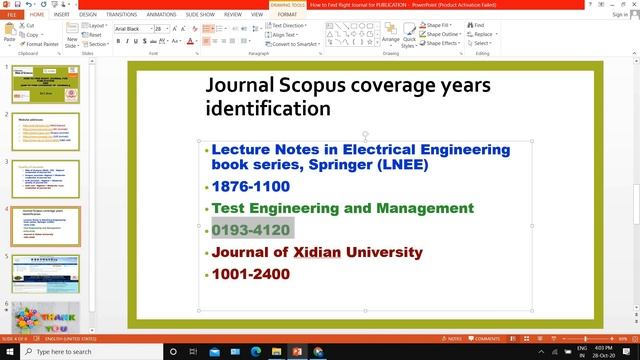Screen dimensions: 640x360
Task: Align text right
Action: (x=224, y=41)
